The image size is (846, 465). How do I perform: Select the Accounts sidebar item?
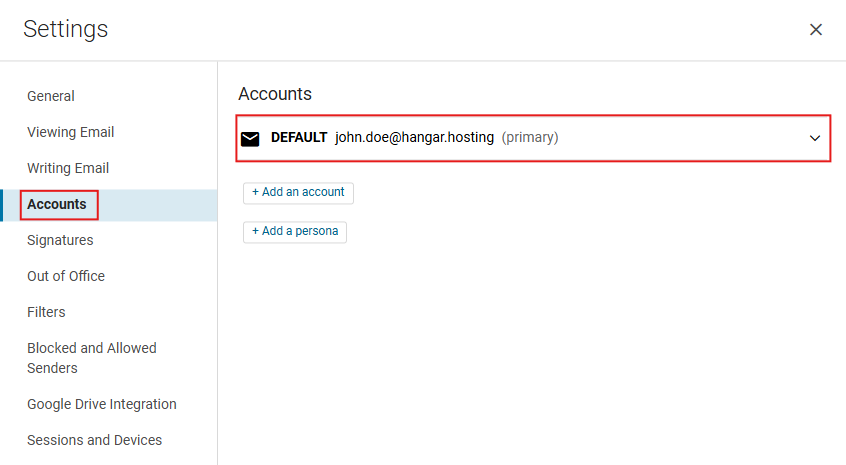pos(57,204)
